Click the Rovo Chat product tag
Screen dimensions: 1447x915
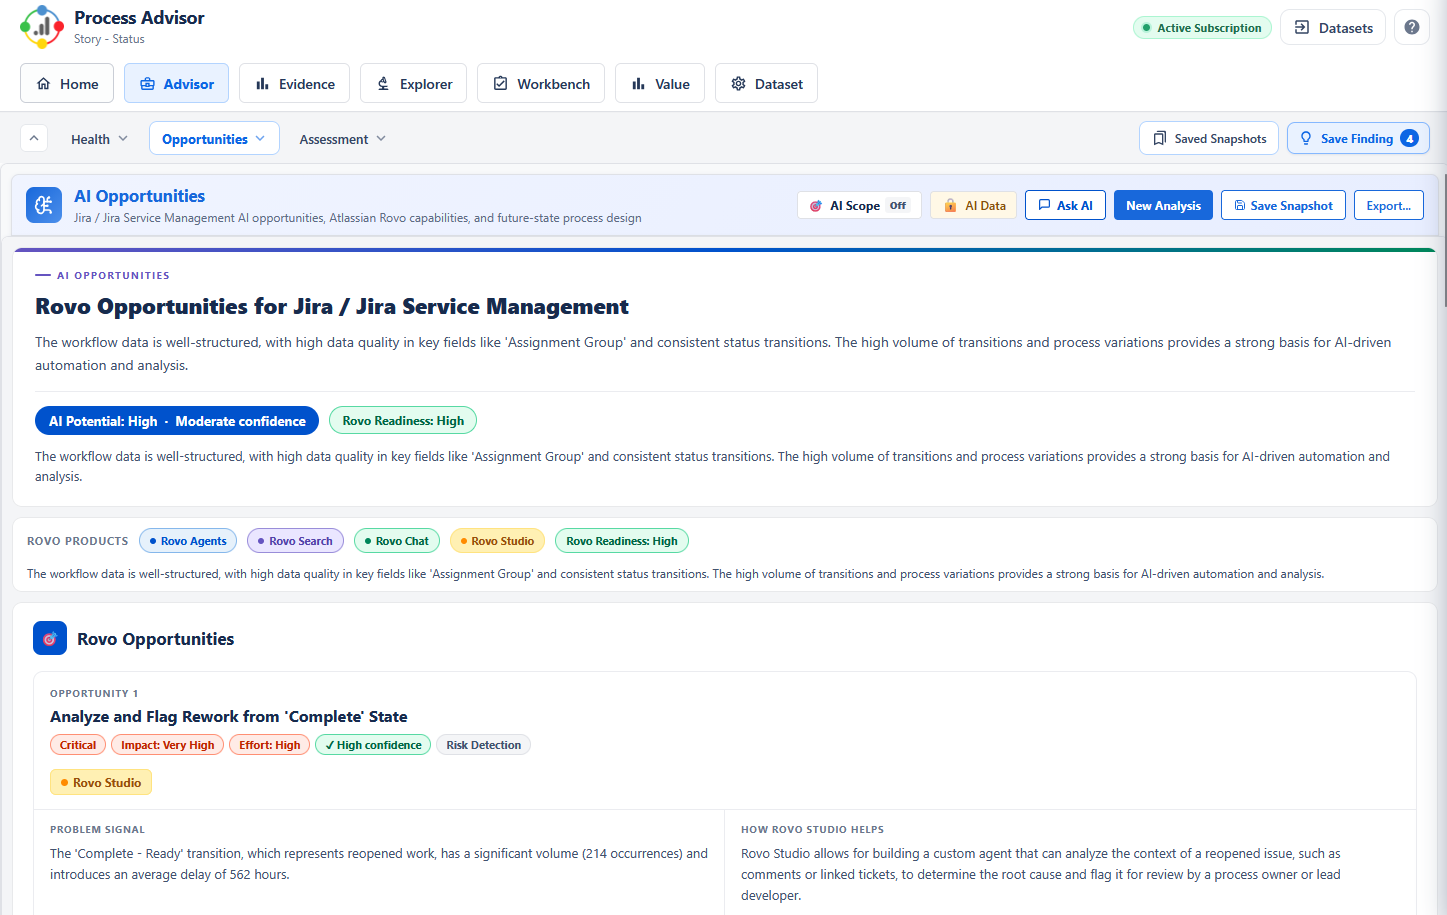(x=397, y=541)
